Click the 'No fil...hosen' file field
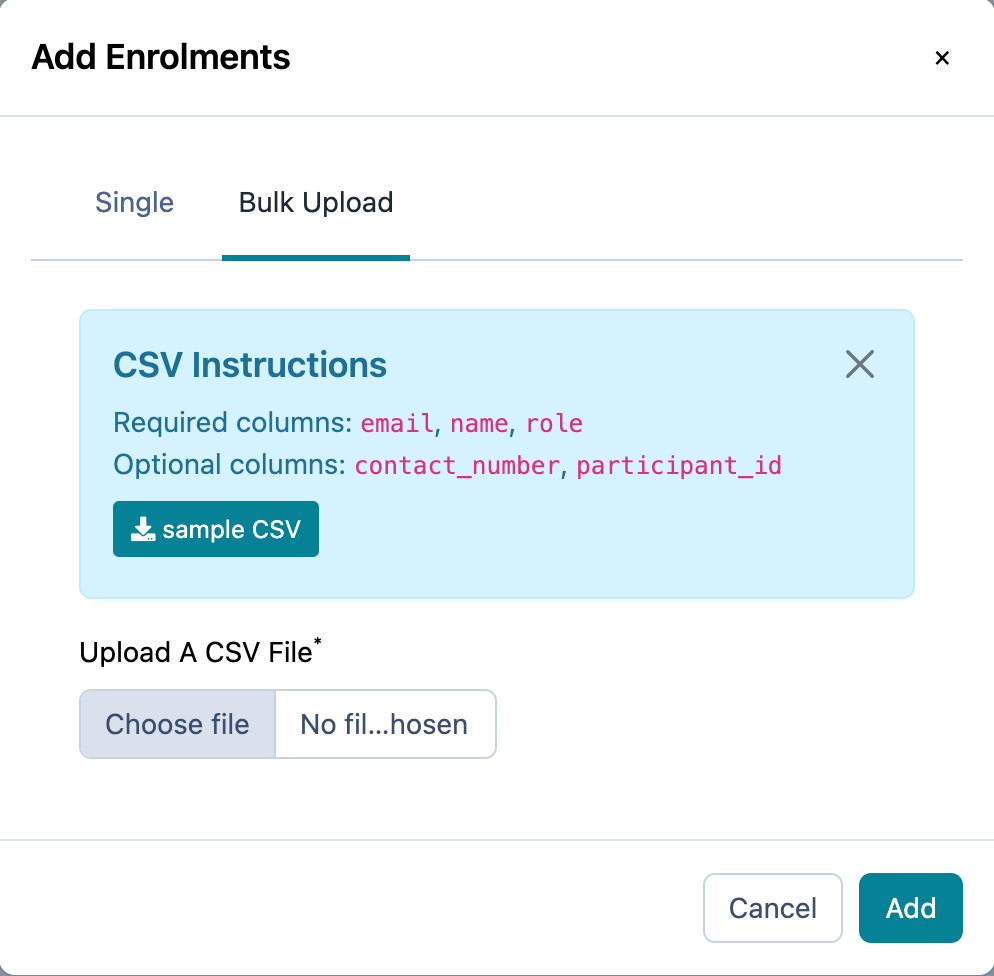Viewport: 994px width, 976px height. [x=385, y=724]
